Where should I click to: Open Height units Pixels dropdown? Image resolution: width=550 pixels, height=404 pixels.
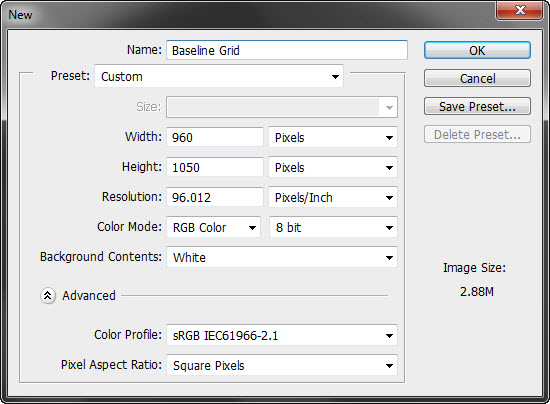333,167
